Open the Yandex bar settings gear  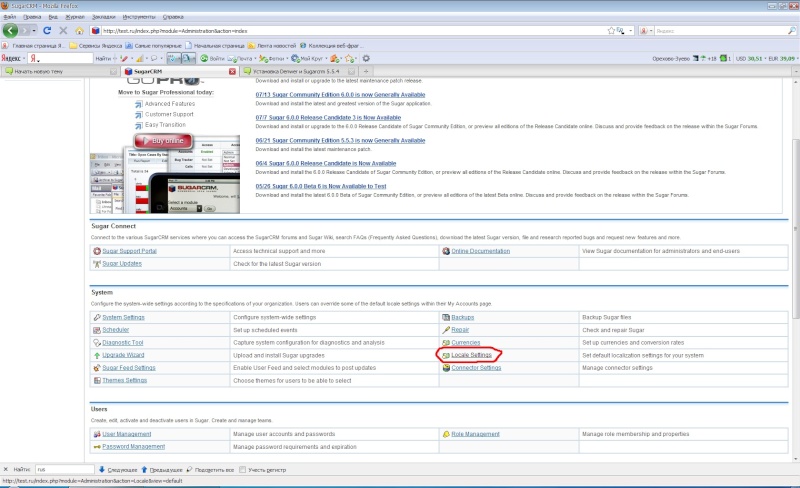[x=366, y=58]
